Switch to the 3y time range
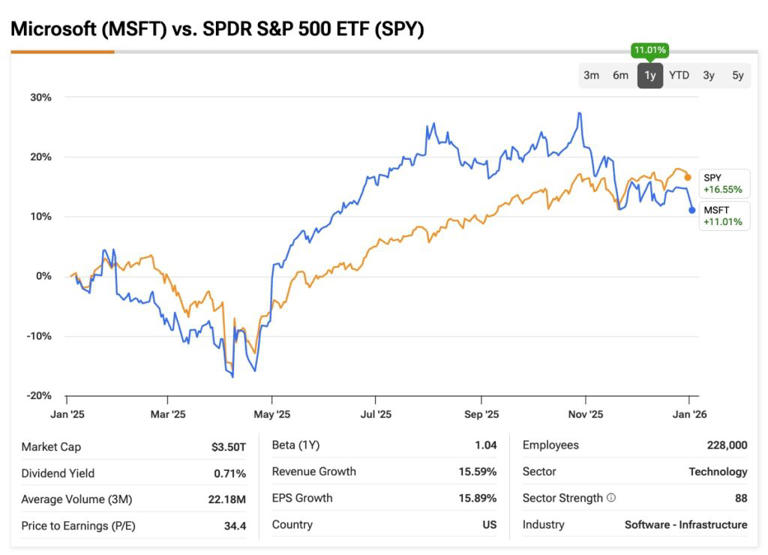The image size is (768, 555). (708, 75)
